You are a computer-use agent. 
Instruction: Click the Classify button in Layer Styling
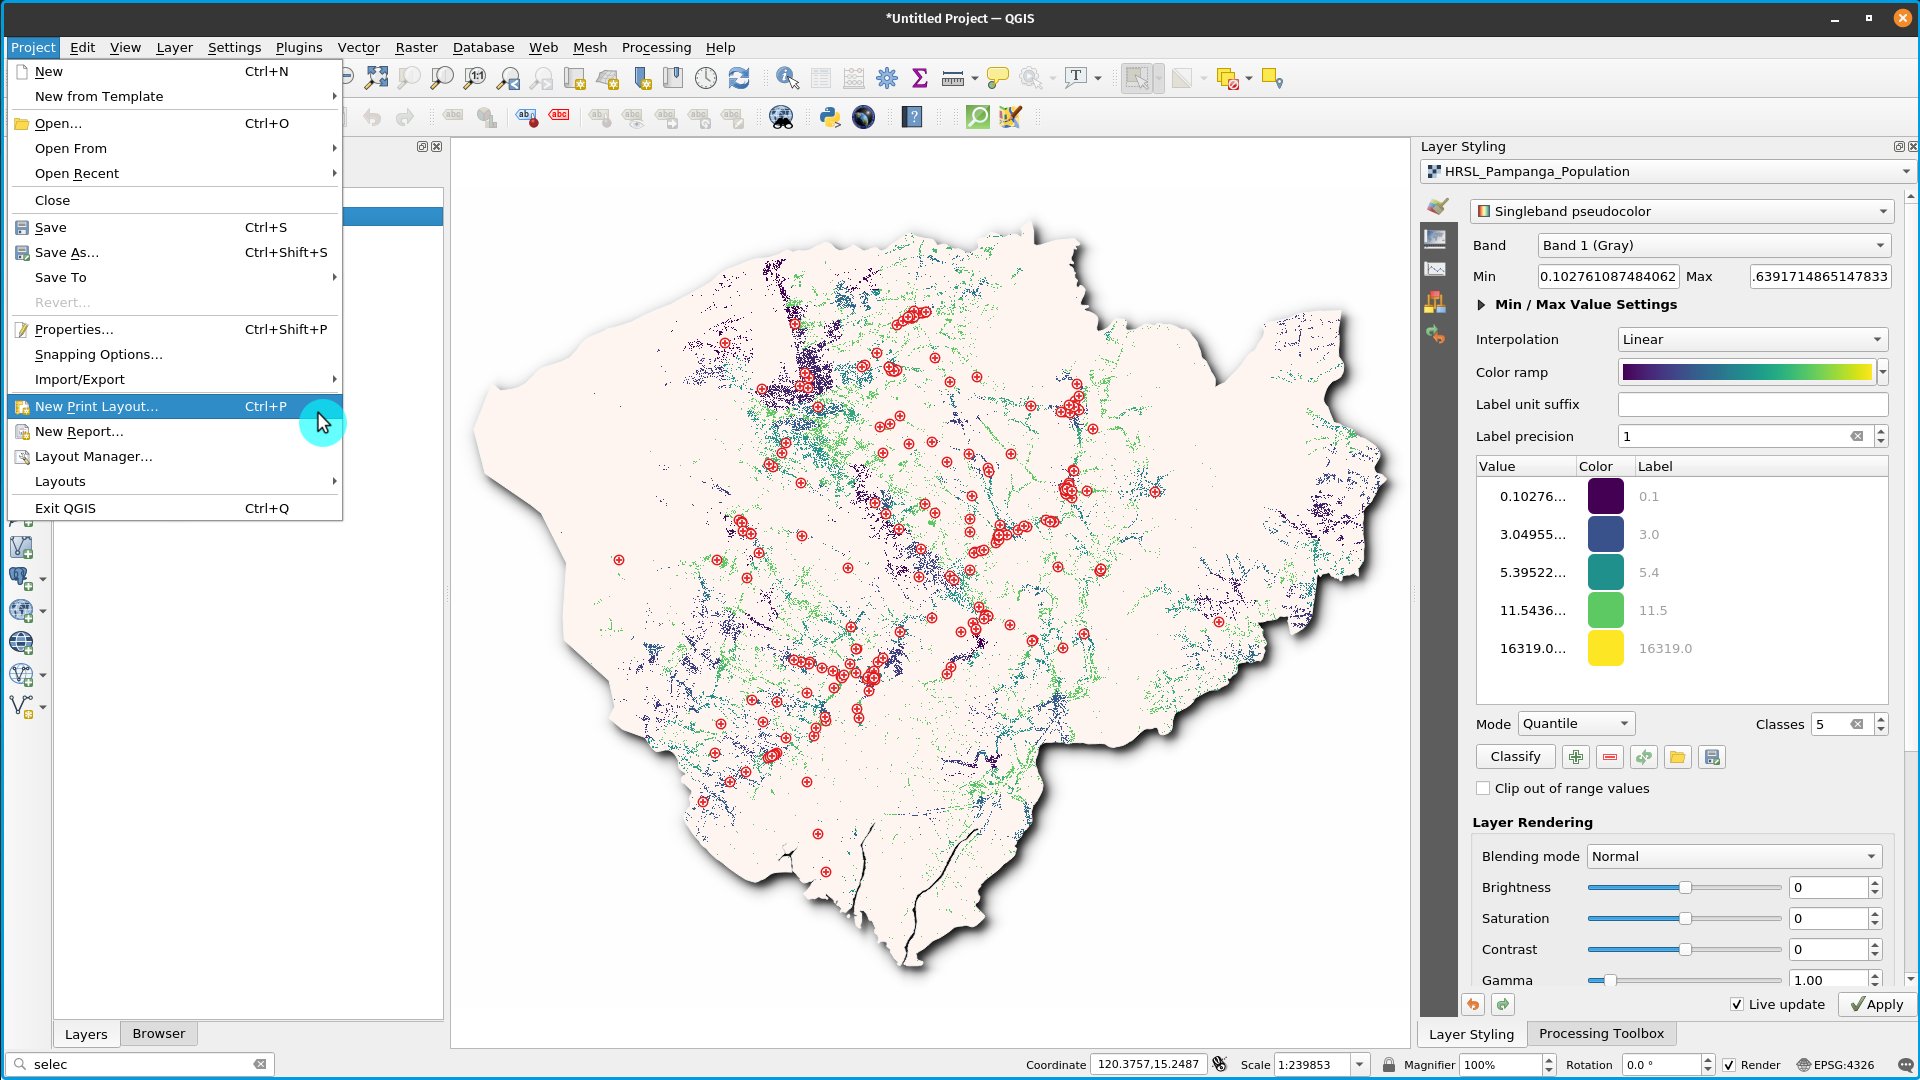tap(1515, 757)
